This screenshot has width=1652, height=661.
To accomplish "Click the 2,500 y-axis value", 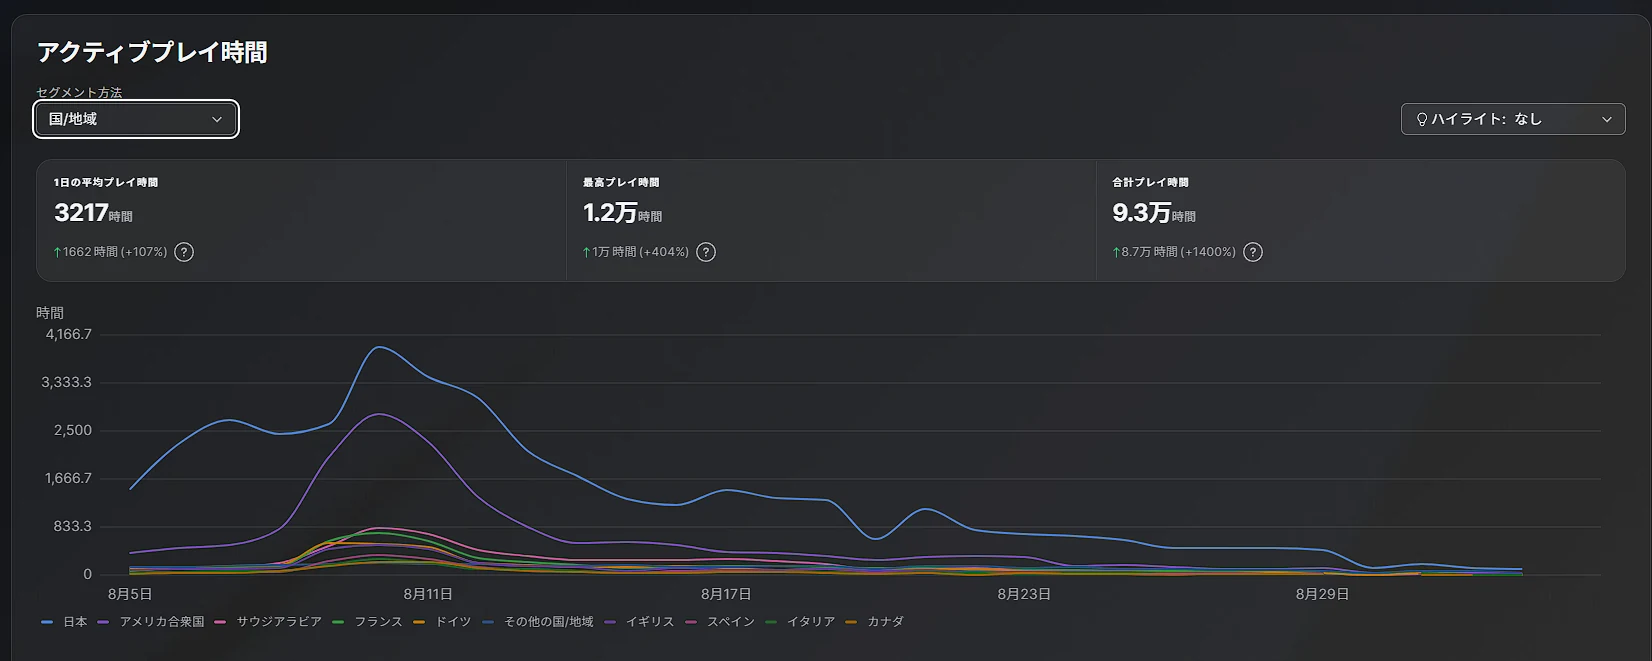I will tap(73, 430).
